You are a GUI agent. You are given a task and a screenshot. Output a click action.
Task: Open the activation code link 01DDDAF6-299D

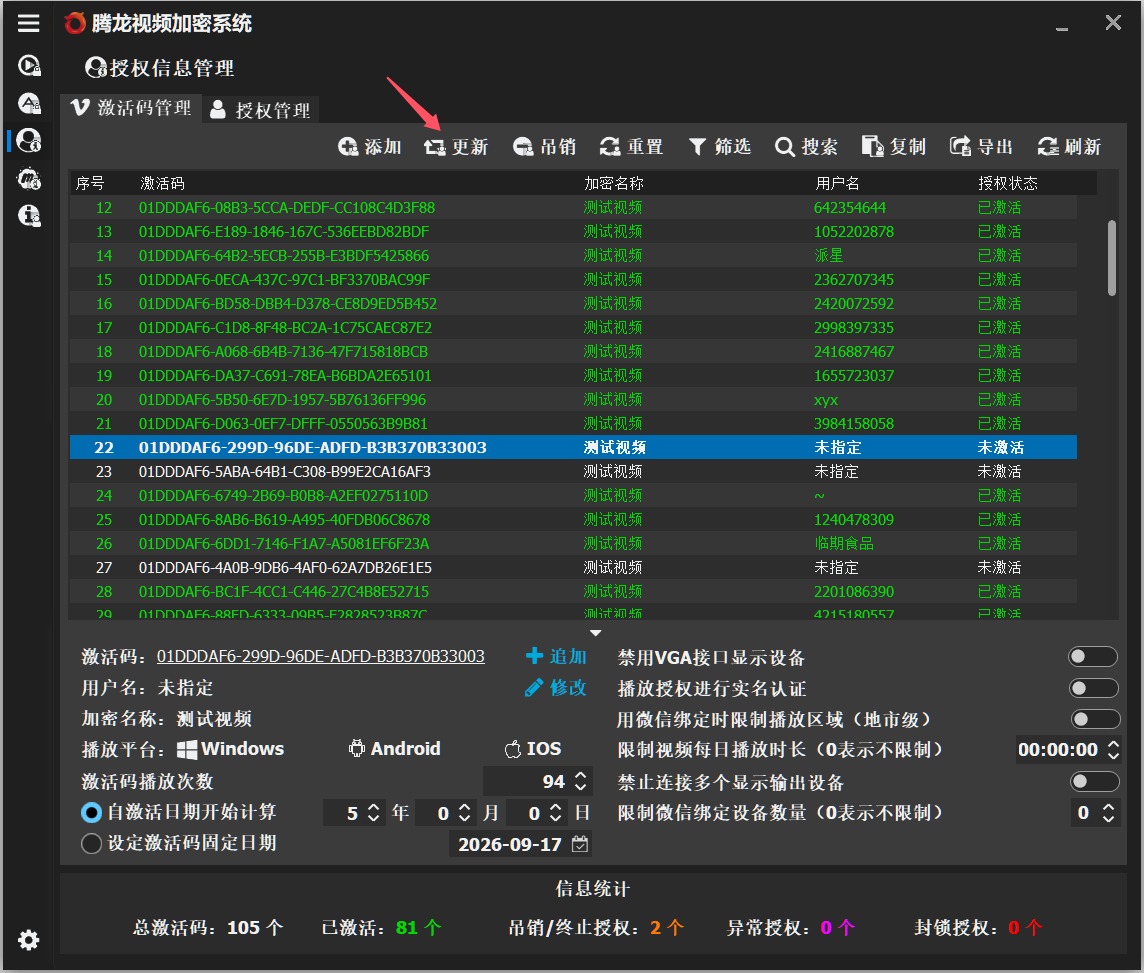coord(320,656)
